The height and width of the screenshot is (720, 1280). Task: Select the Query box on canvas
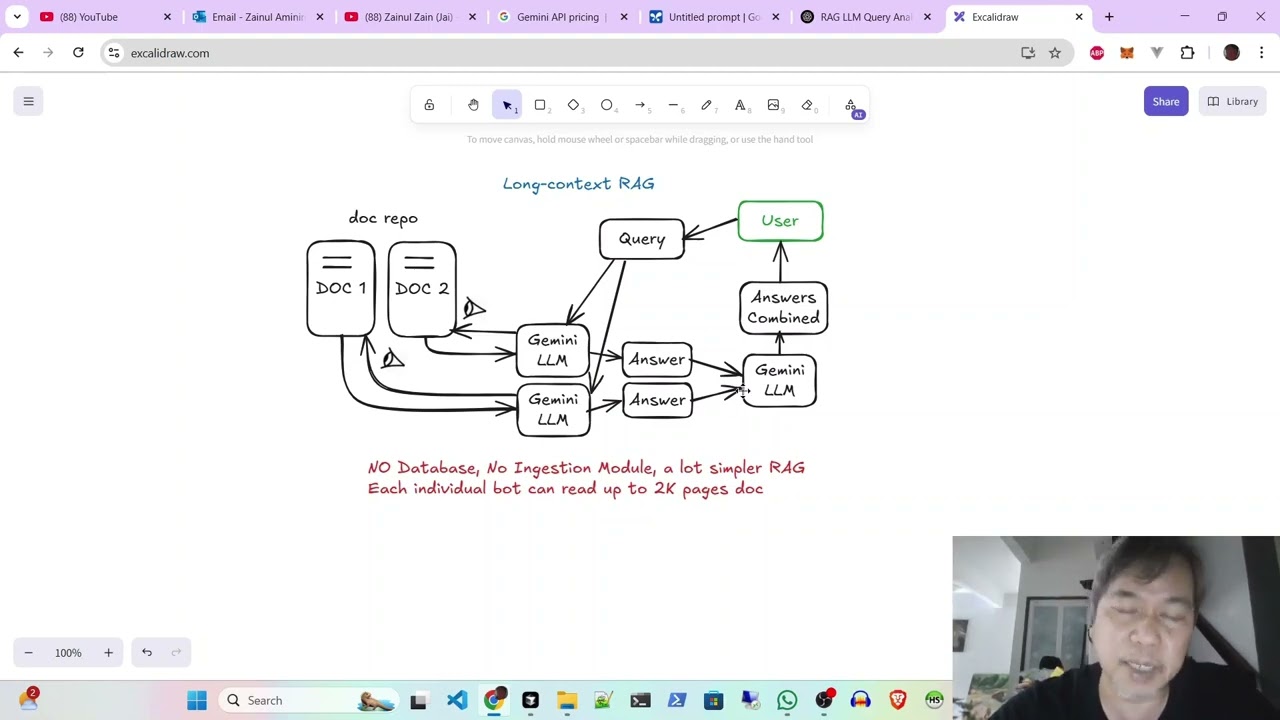click(642, 239)
